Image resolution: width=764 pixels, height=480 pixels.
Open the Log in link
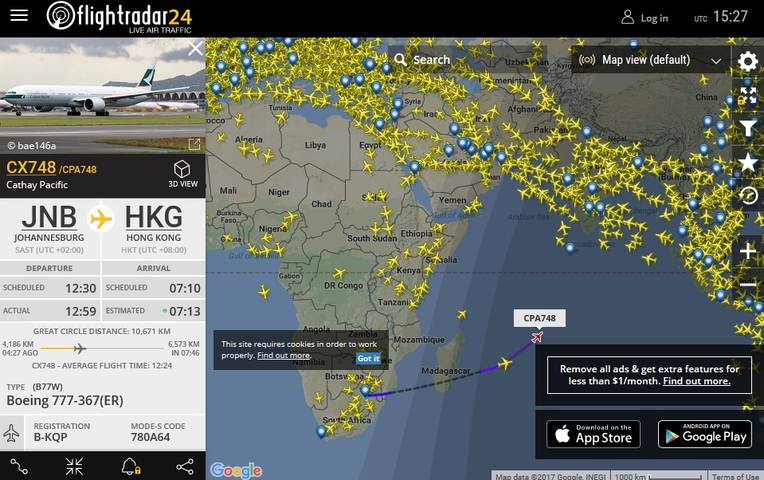coord(645,18)
